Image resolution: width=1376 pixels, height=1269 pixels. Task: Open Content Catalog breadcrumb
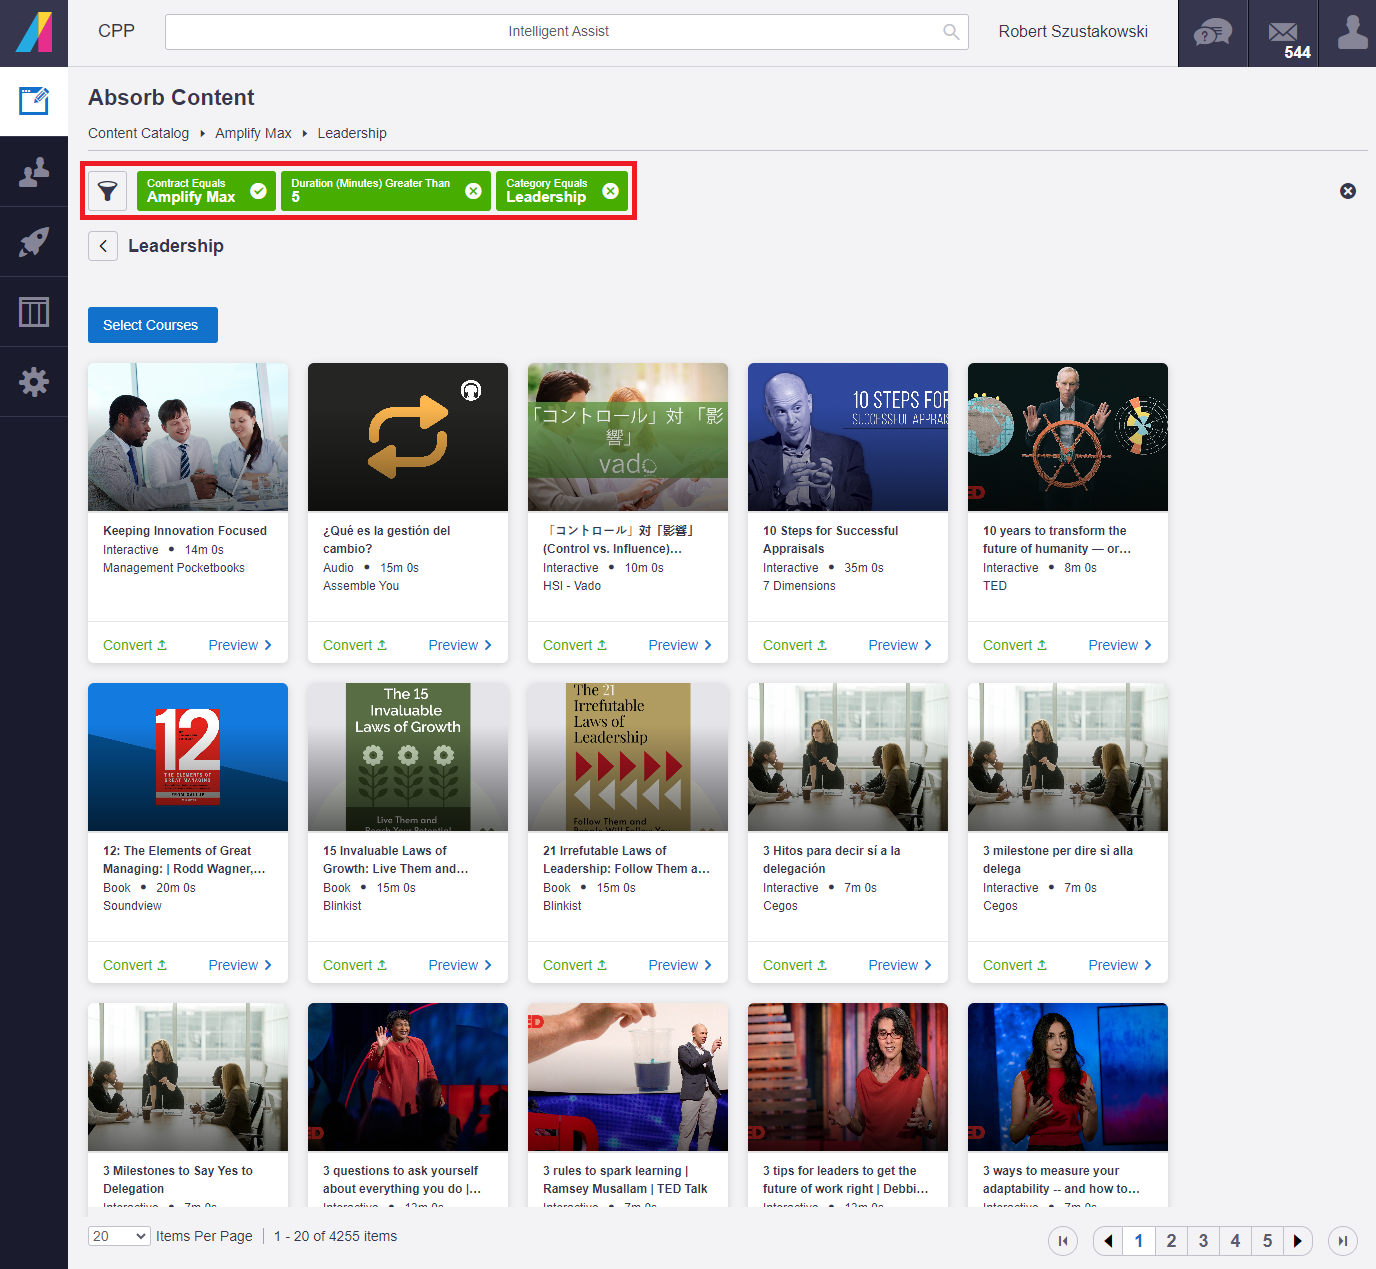click(138, 133)
